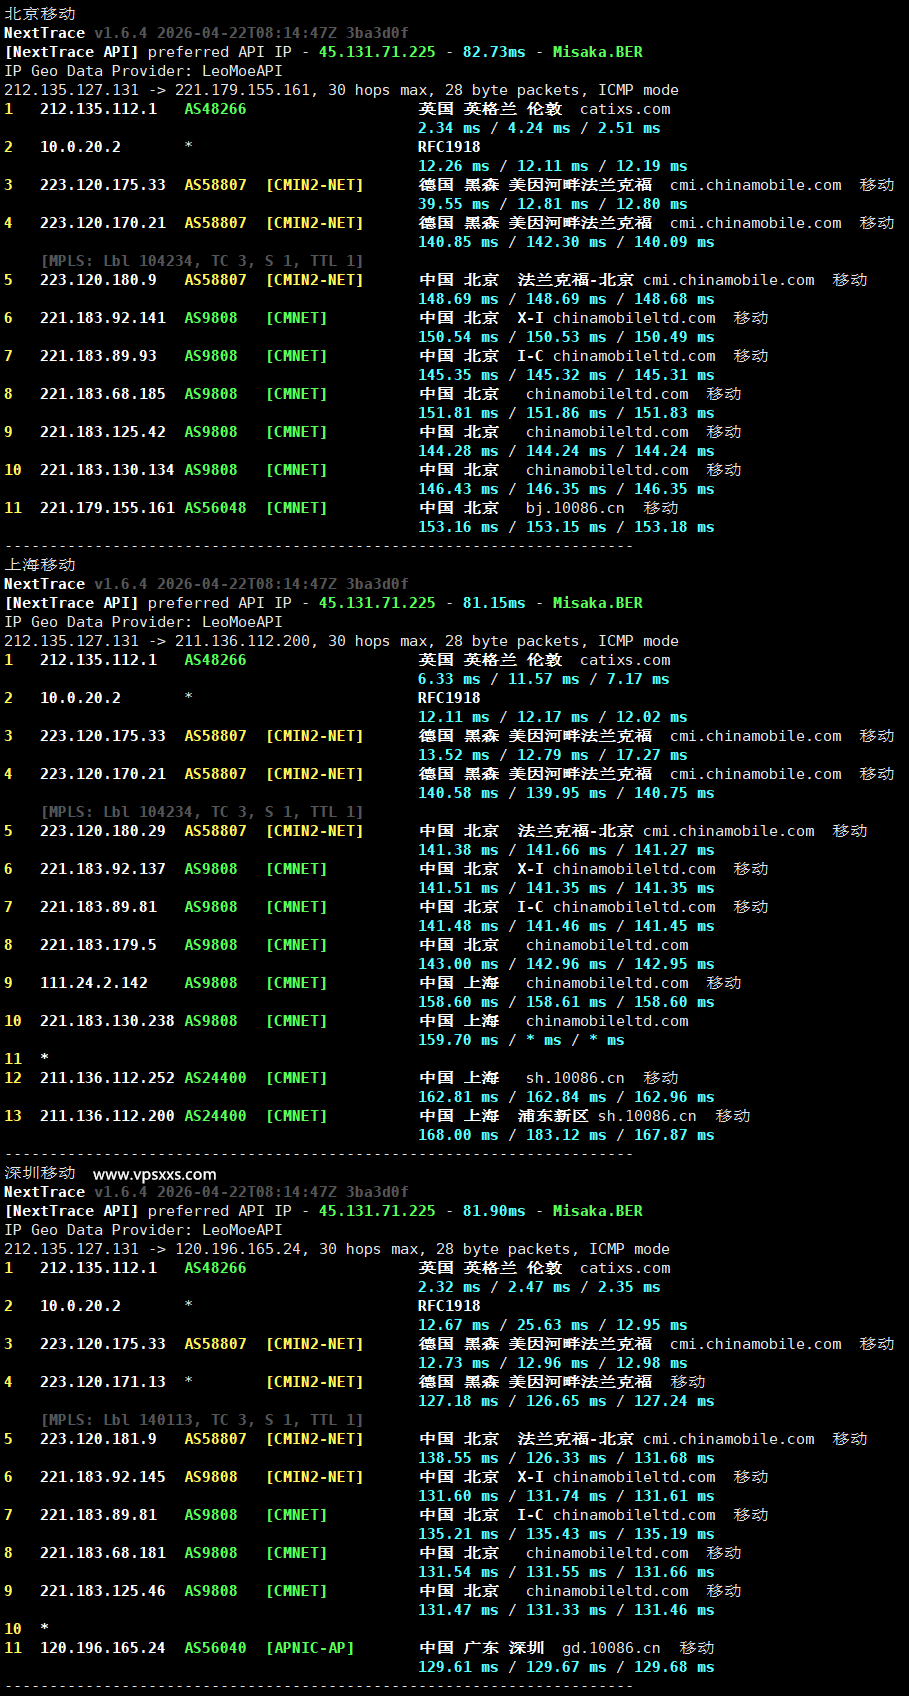Select gd.10086.cn hostname text
Image resolution: width=909 pixels, height=1696 pixels.
coord(611,1648)
